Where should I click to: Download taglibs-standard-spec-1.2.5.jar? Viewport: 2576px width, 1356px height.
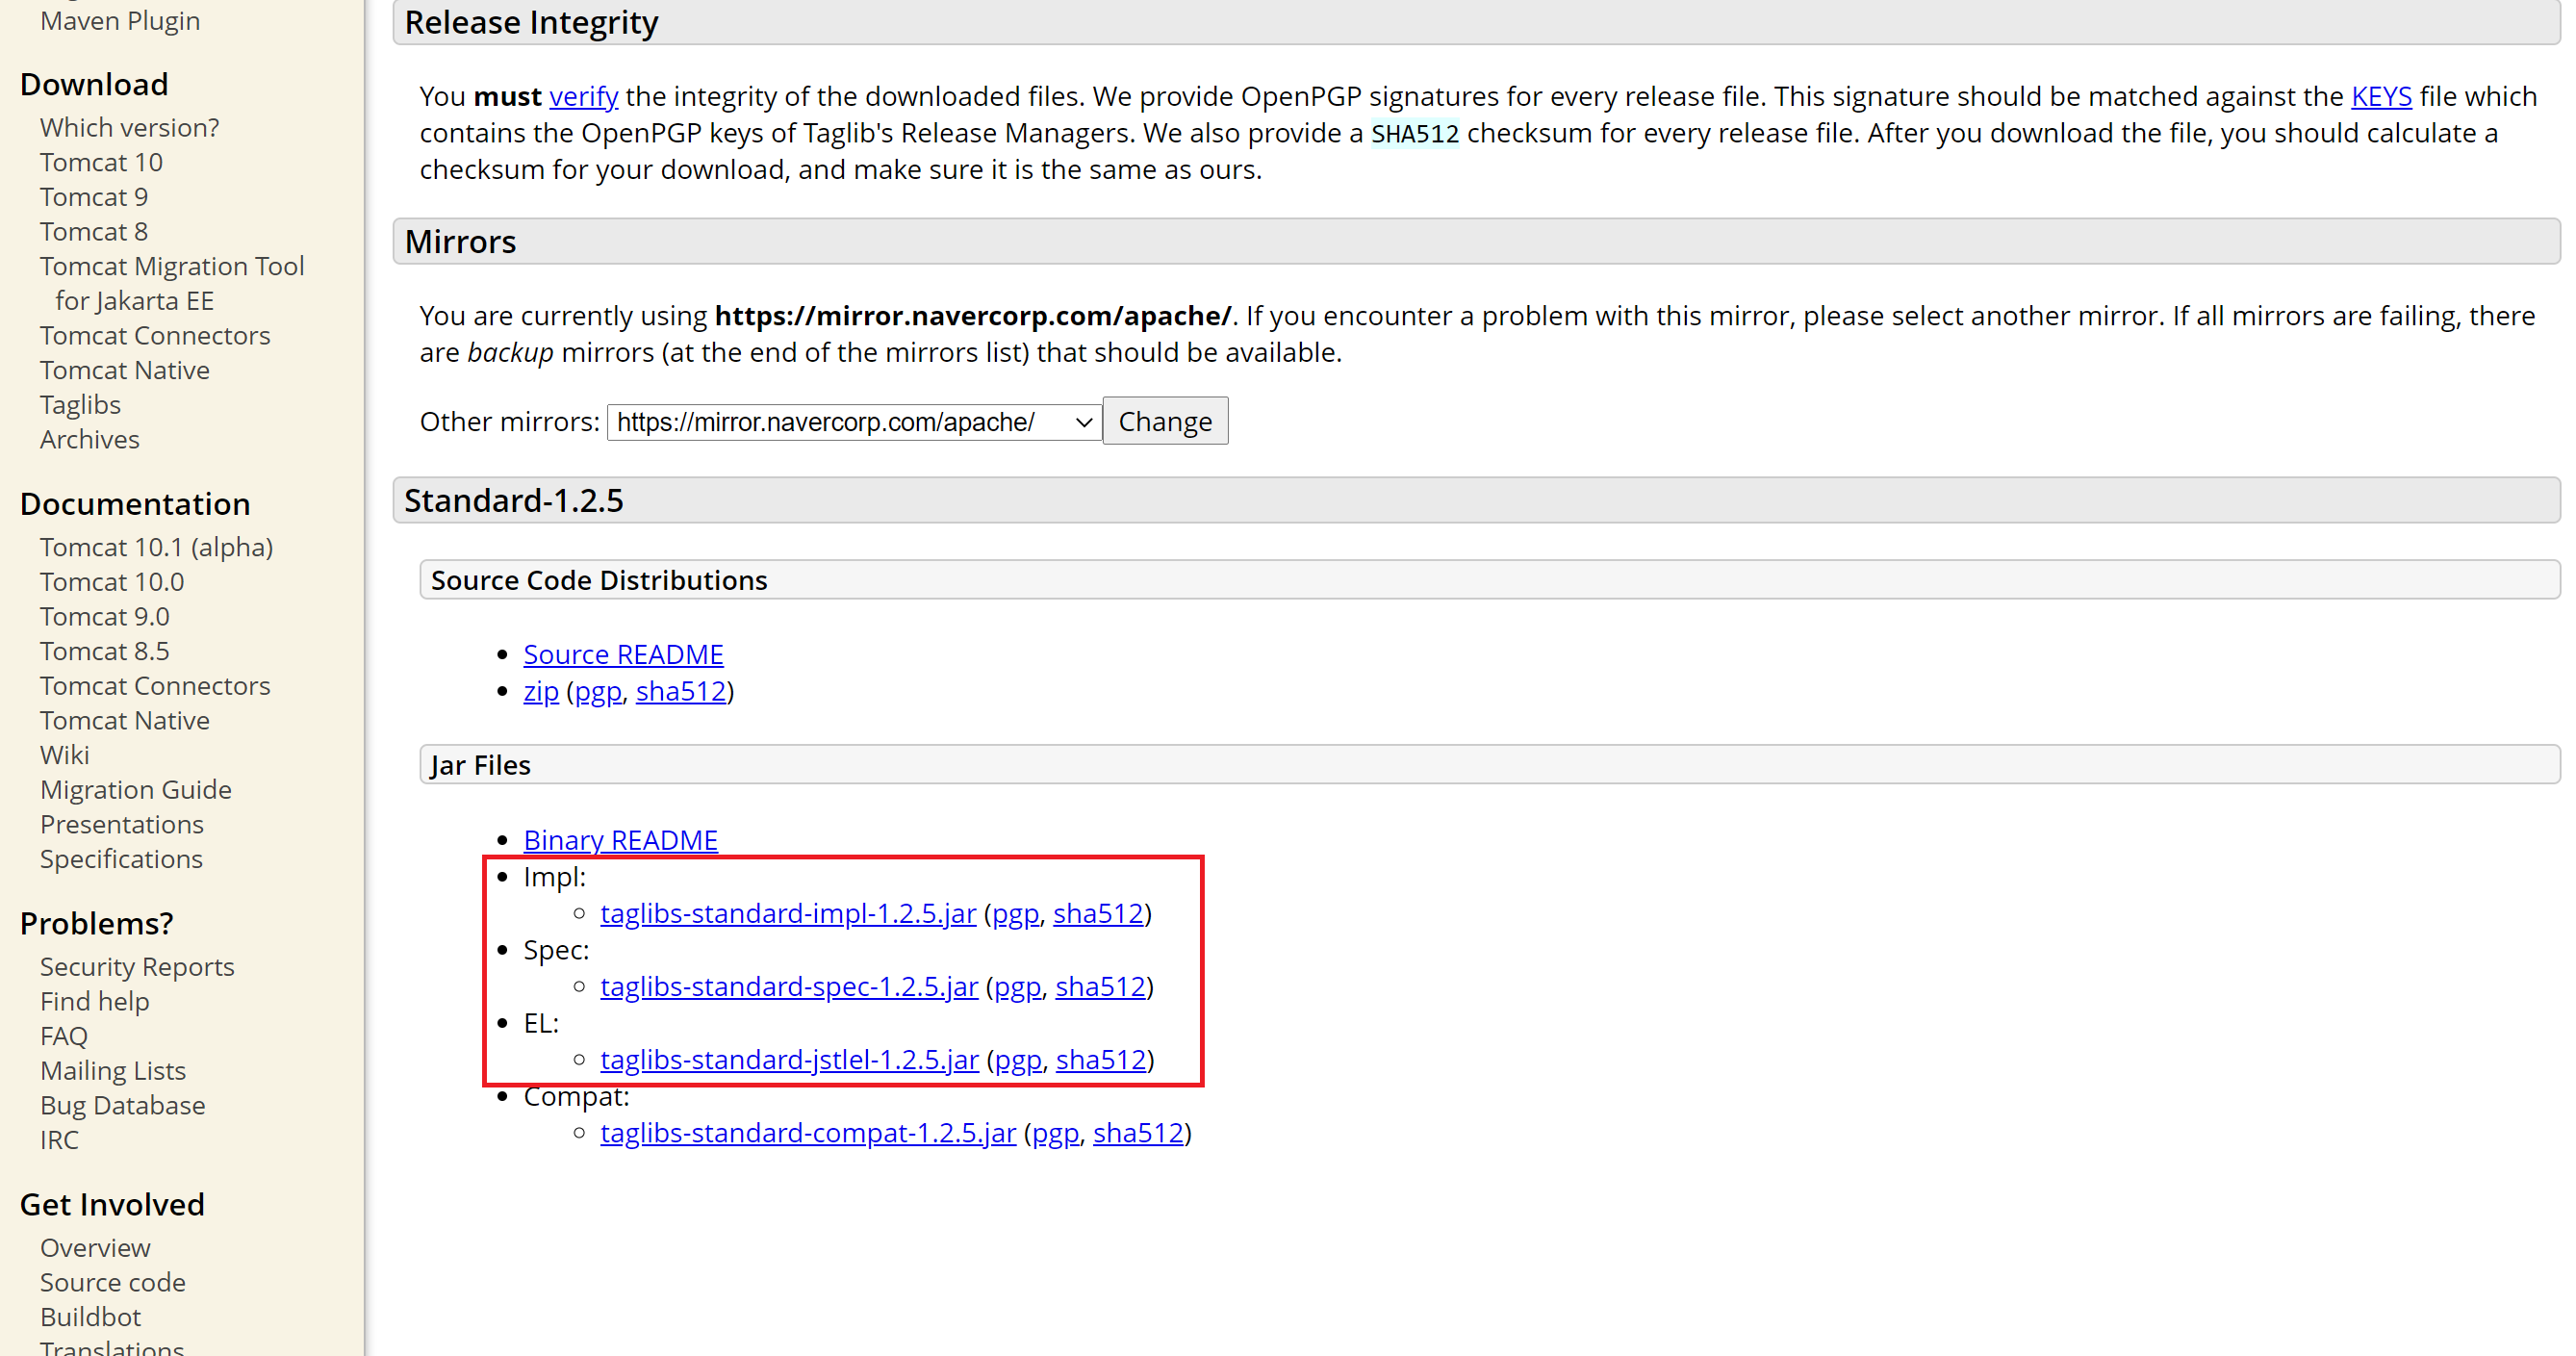tap(788, 986)
